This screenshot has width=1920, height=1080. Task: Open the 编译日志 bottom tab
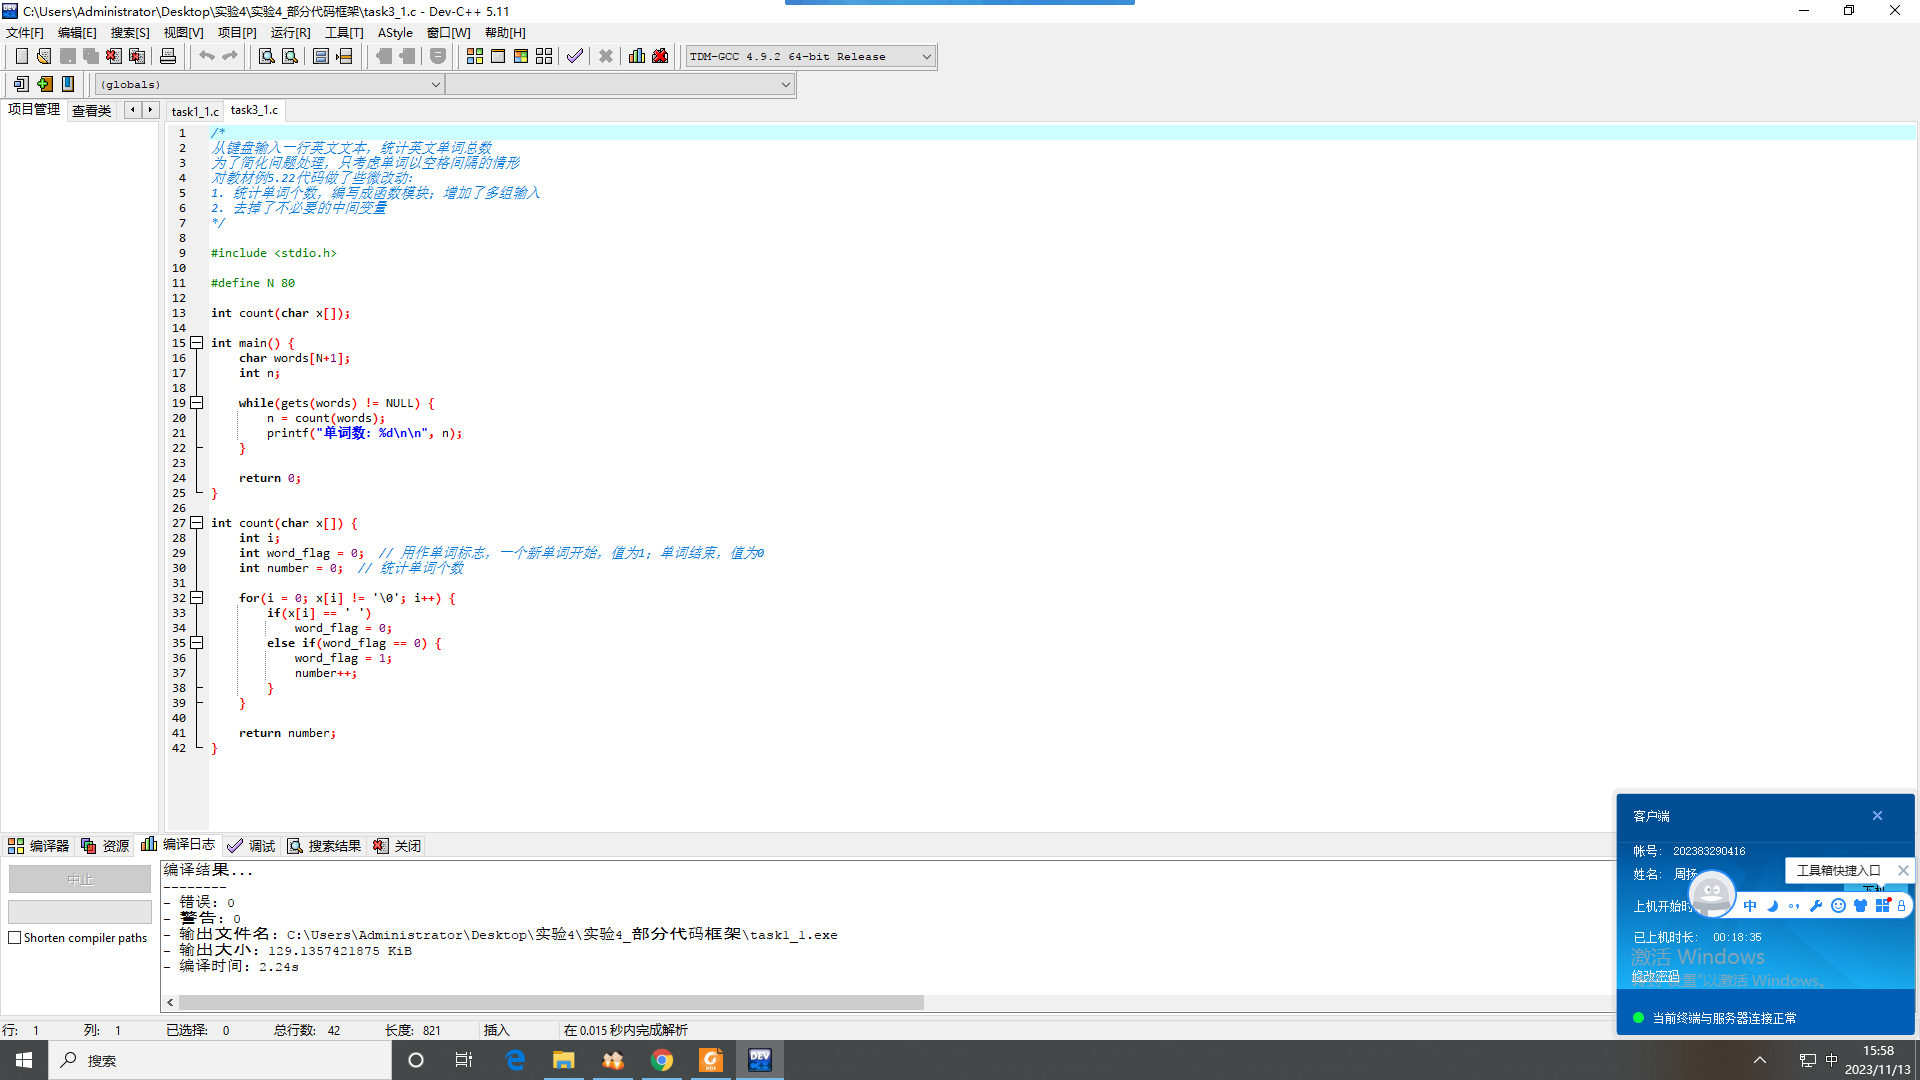(x=179, y=845)
